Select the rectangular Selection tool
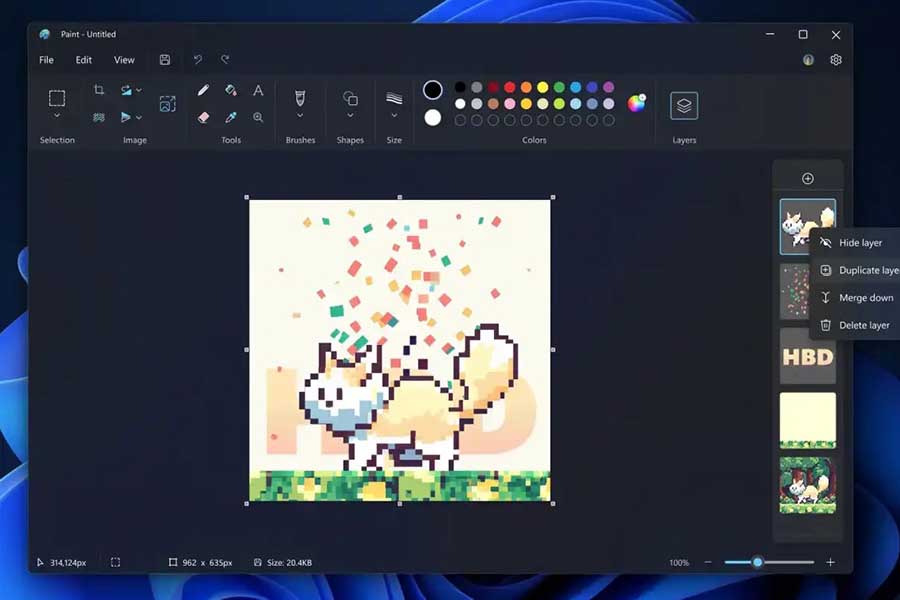The image size is (900, 600). [x=57, y=98]
